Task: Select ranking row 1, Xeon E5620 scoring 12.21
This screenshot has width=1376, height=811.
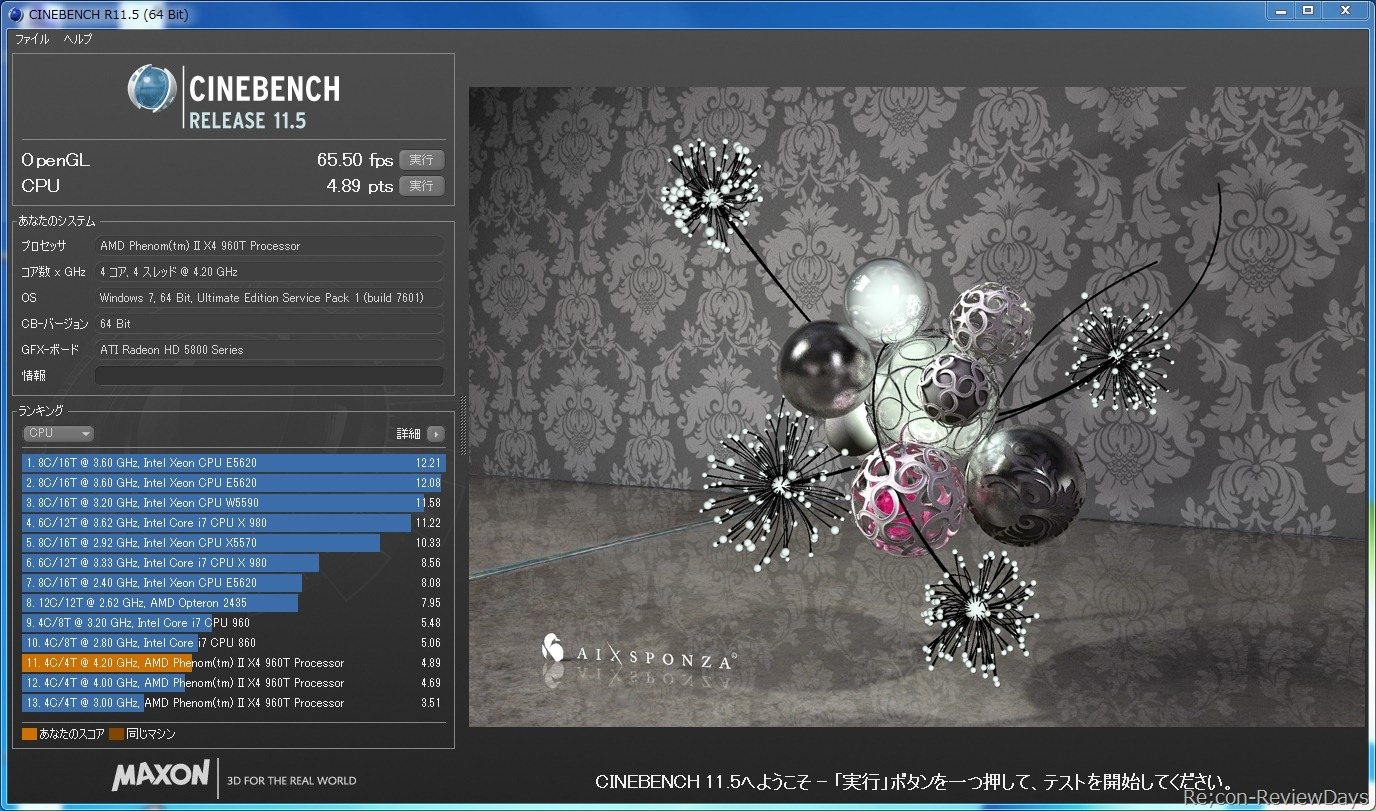Action: click(233, 463)
